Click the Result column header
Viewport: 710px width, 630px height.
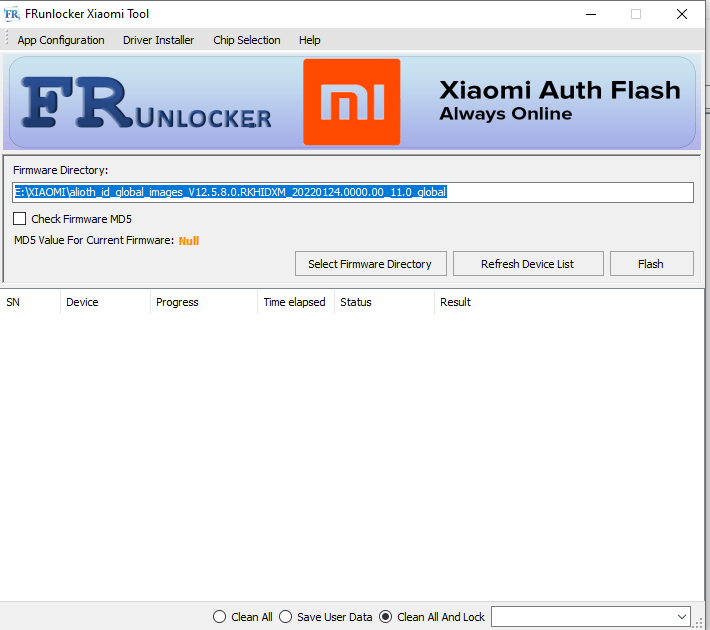pyautogui.click(x=456, y=302)
